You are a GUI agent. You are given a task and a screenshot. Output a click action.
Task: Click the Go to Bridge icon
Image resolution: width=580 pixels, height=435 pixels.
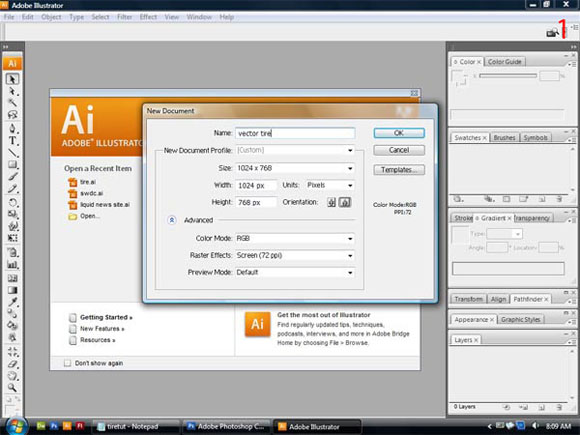[x=553, y=33]
